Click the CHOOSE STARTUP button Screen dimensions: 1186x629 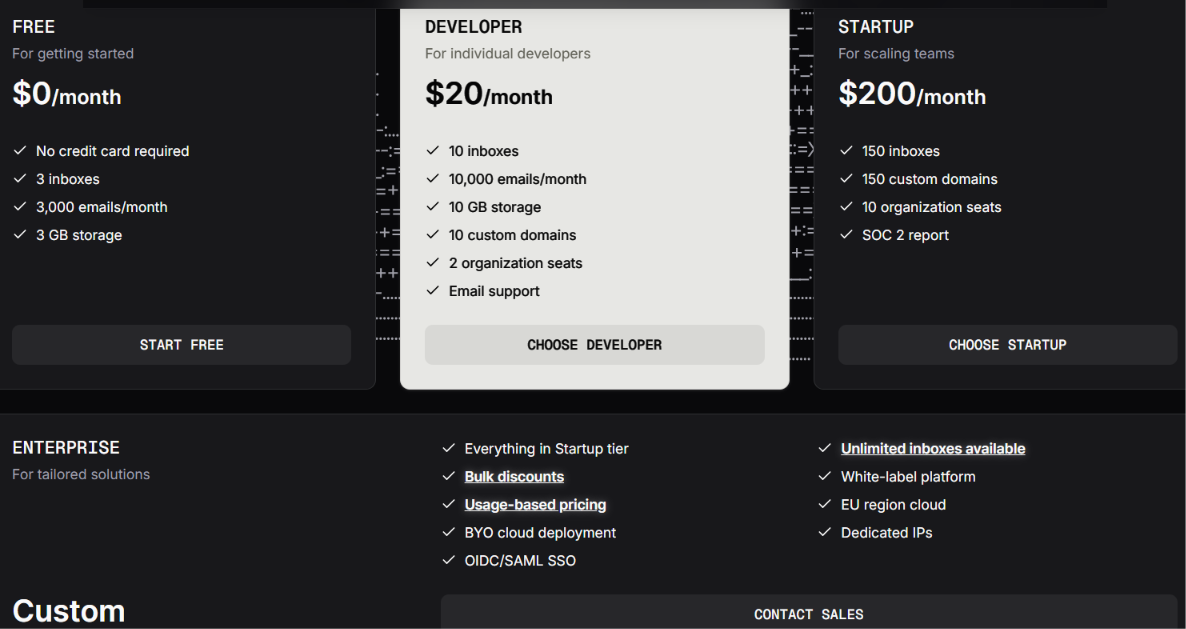[1007, 345]
